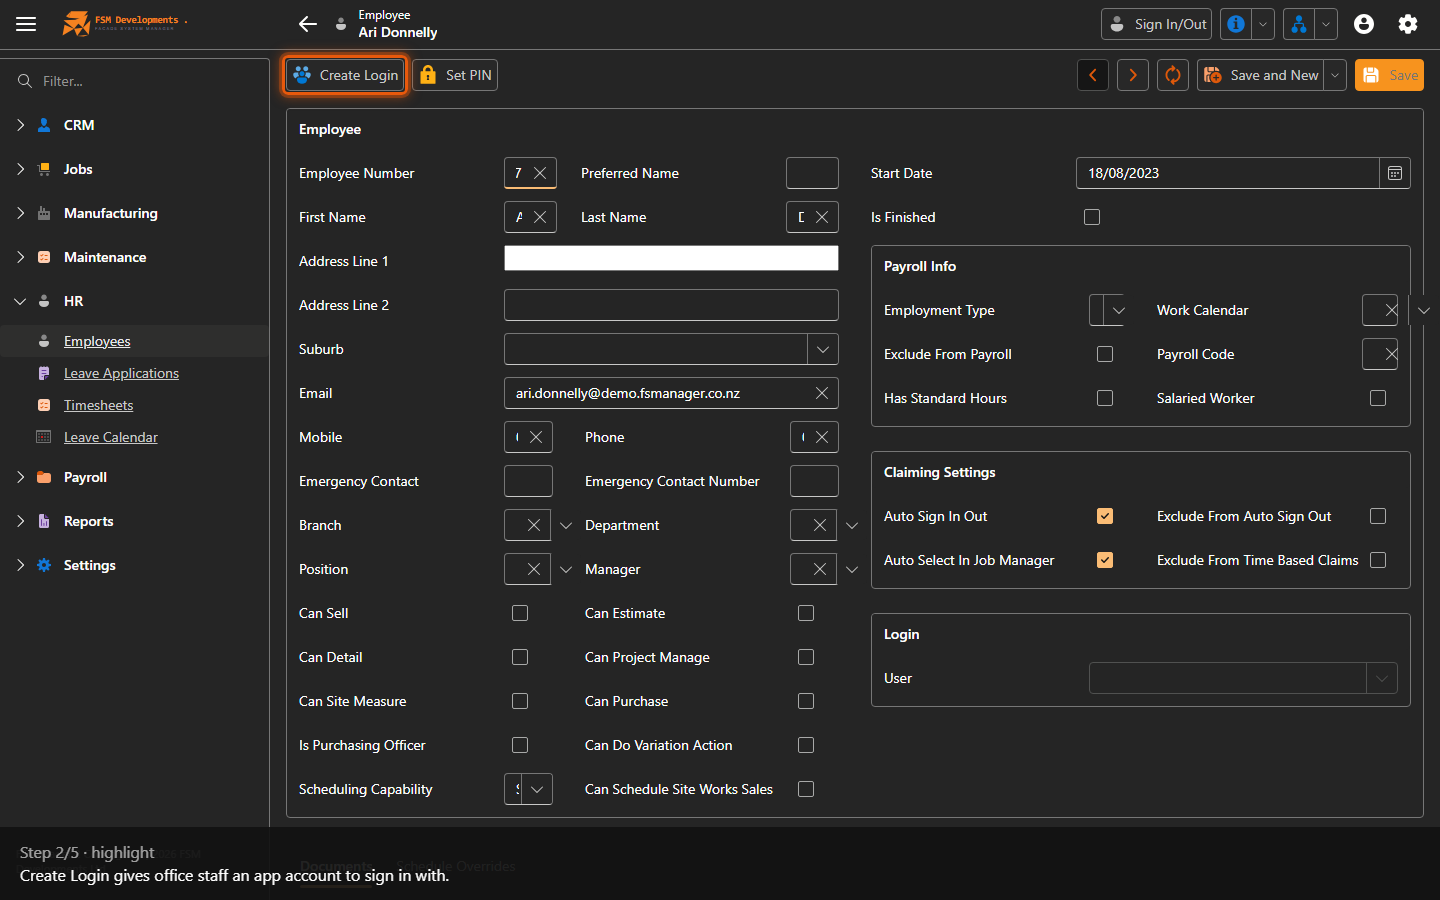
Task: Clear the Department selection
Action: point(820,525)
